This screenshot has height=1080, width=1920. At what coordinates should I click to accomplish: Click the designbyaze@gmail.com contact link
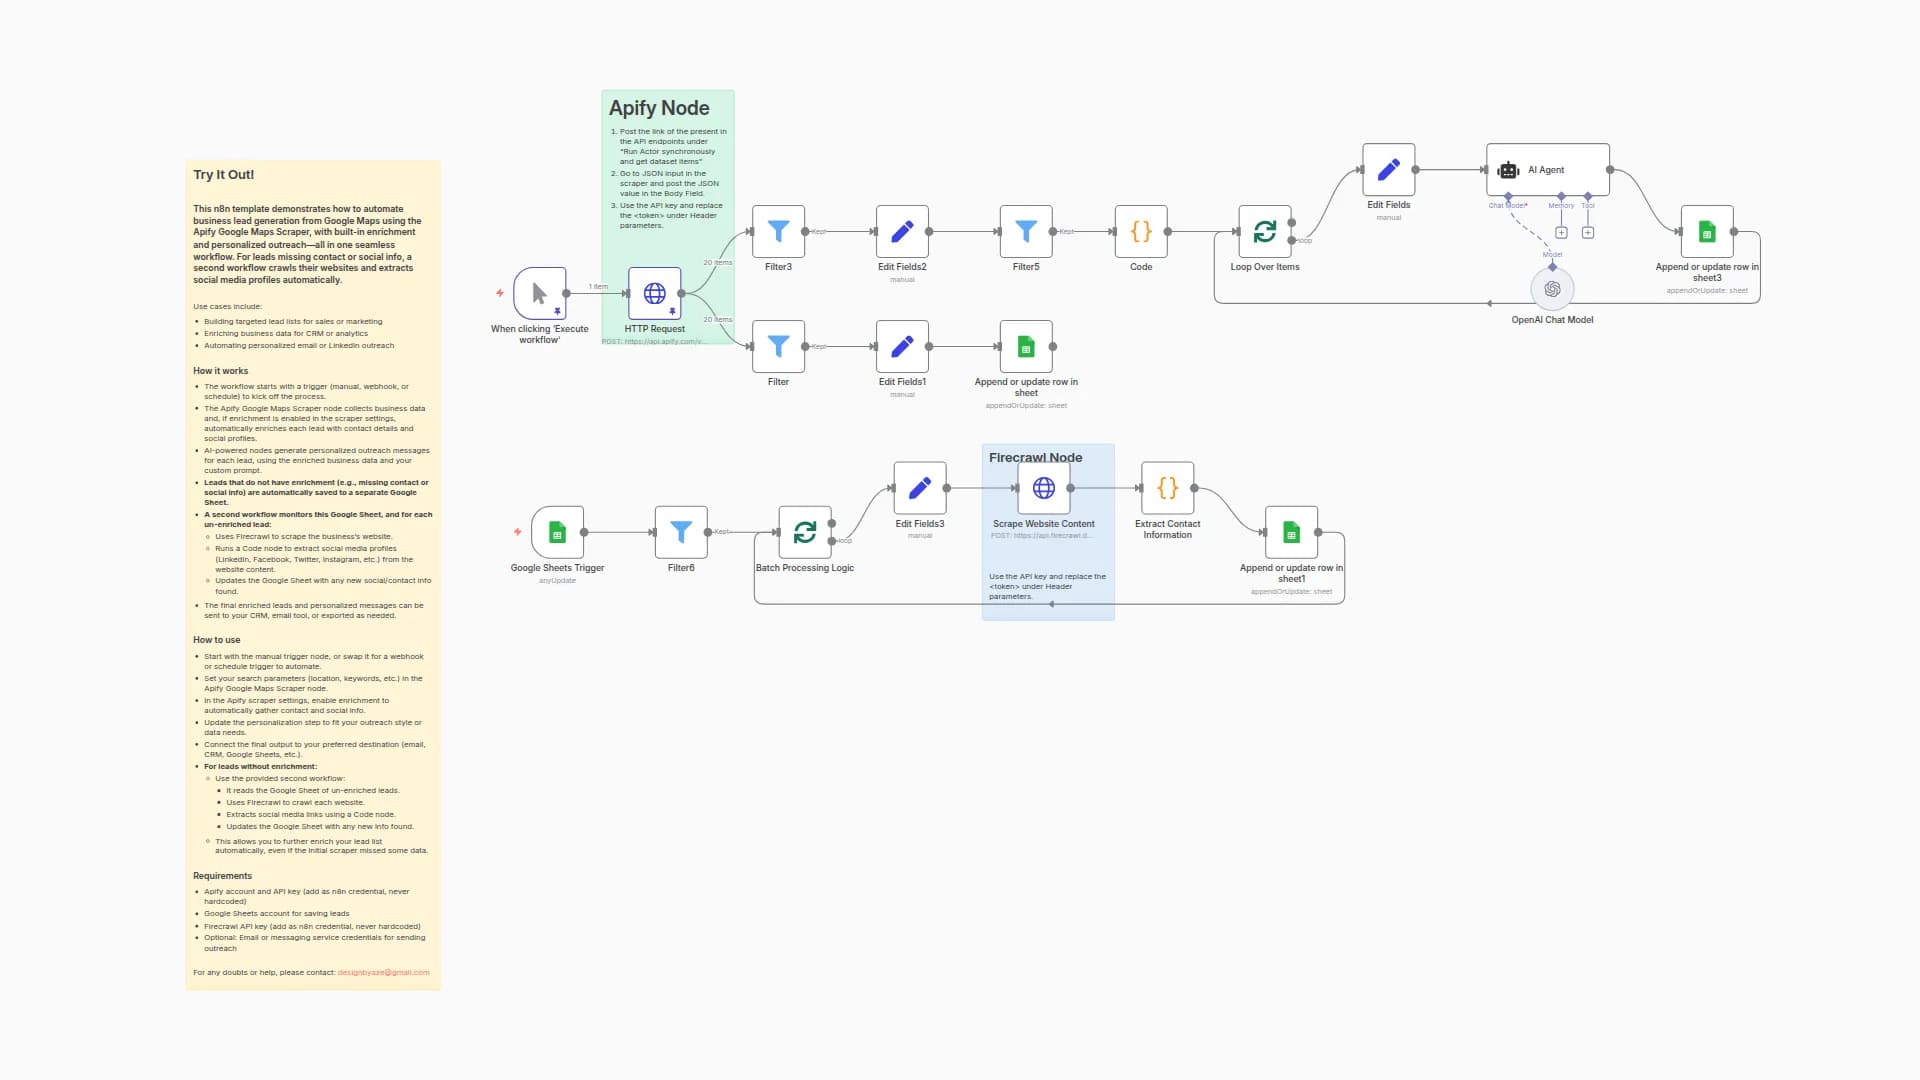pyautogui.click(x=384, y=972)
